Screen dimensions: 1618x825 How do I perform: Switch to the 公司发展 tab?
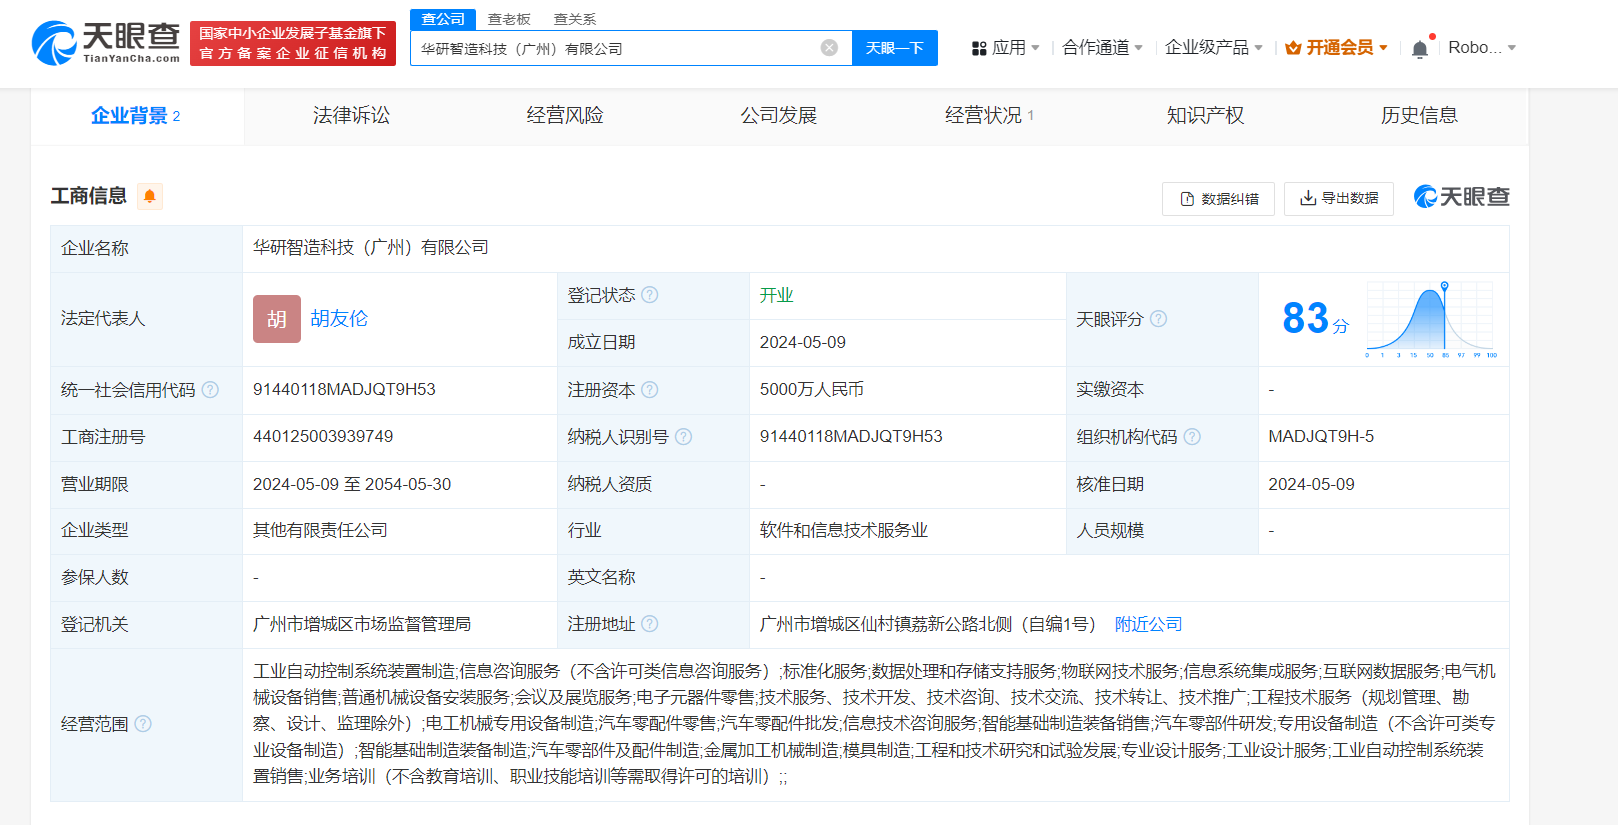(779, 116)
